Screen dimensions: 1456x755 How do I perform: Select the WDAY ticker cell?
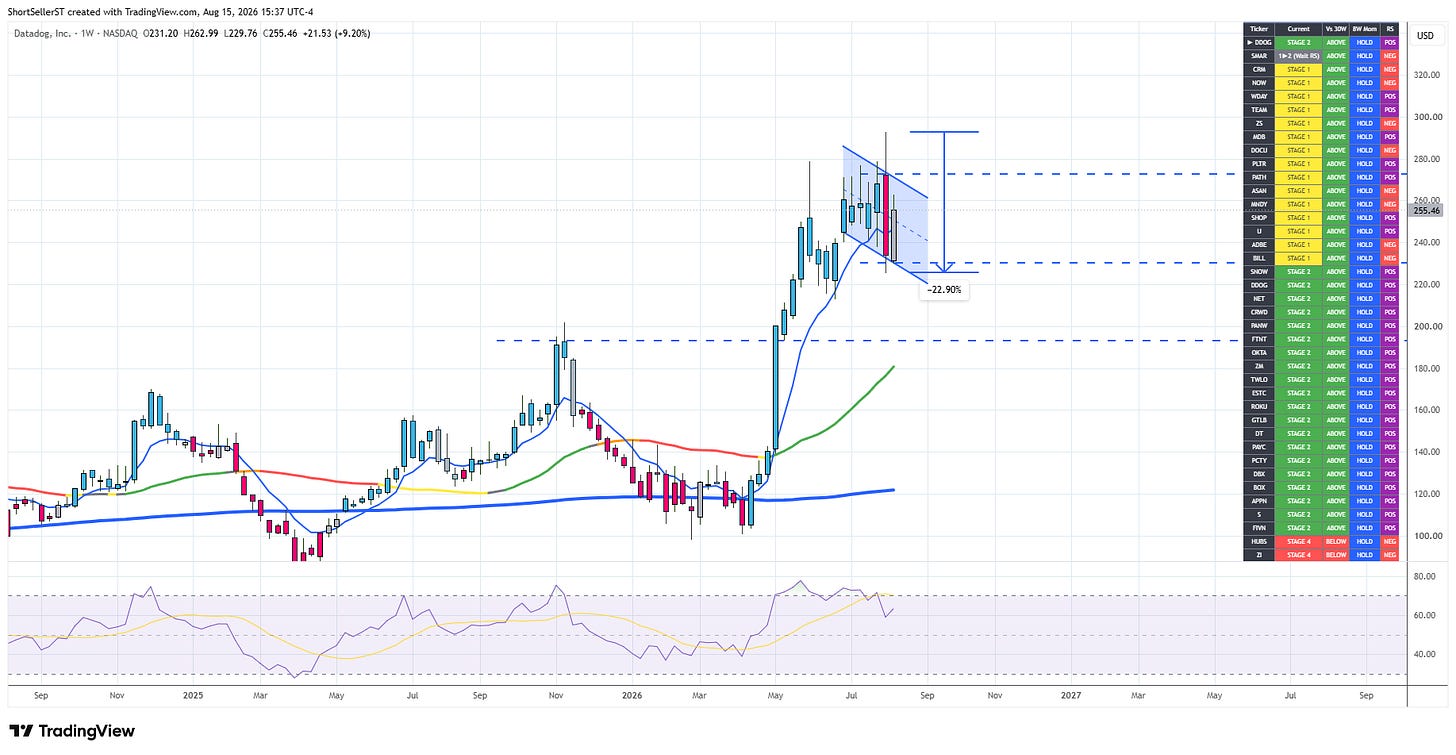tap(1259, 96)
